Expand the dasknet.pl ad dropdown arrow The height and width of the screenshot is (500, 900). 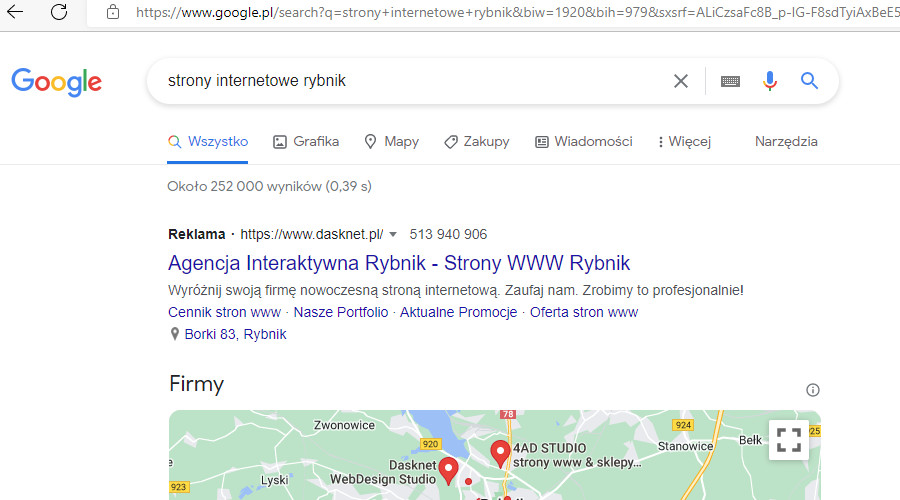point(393,234)
